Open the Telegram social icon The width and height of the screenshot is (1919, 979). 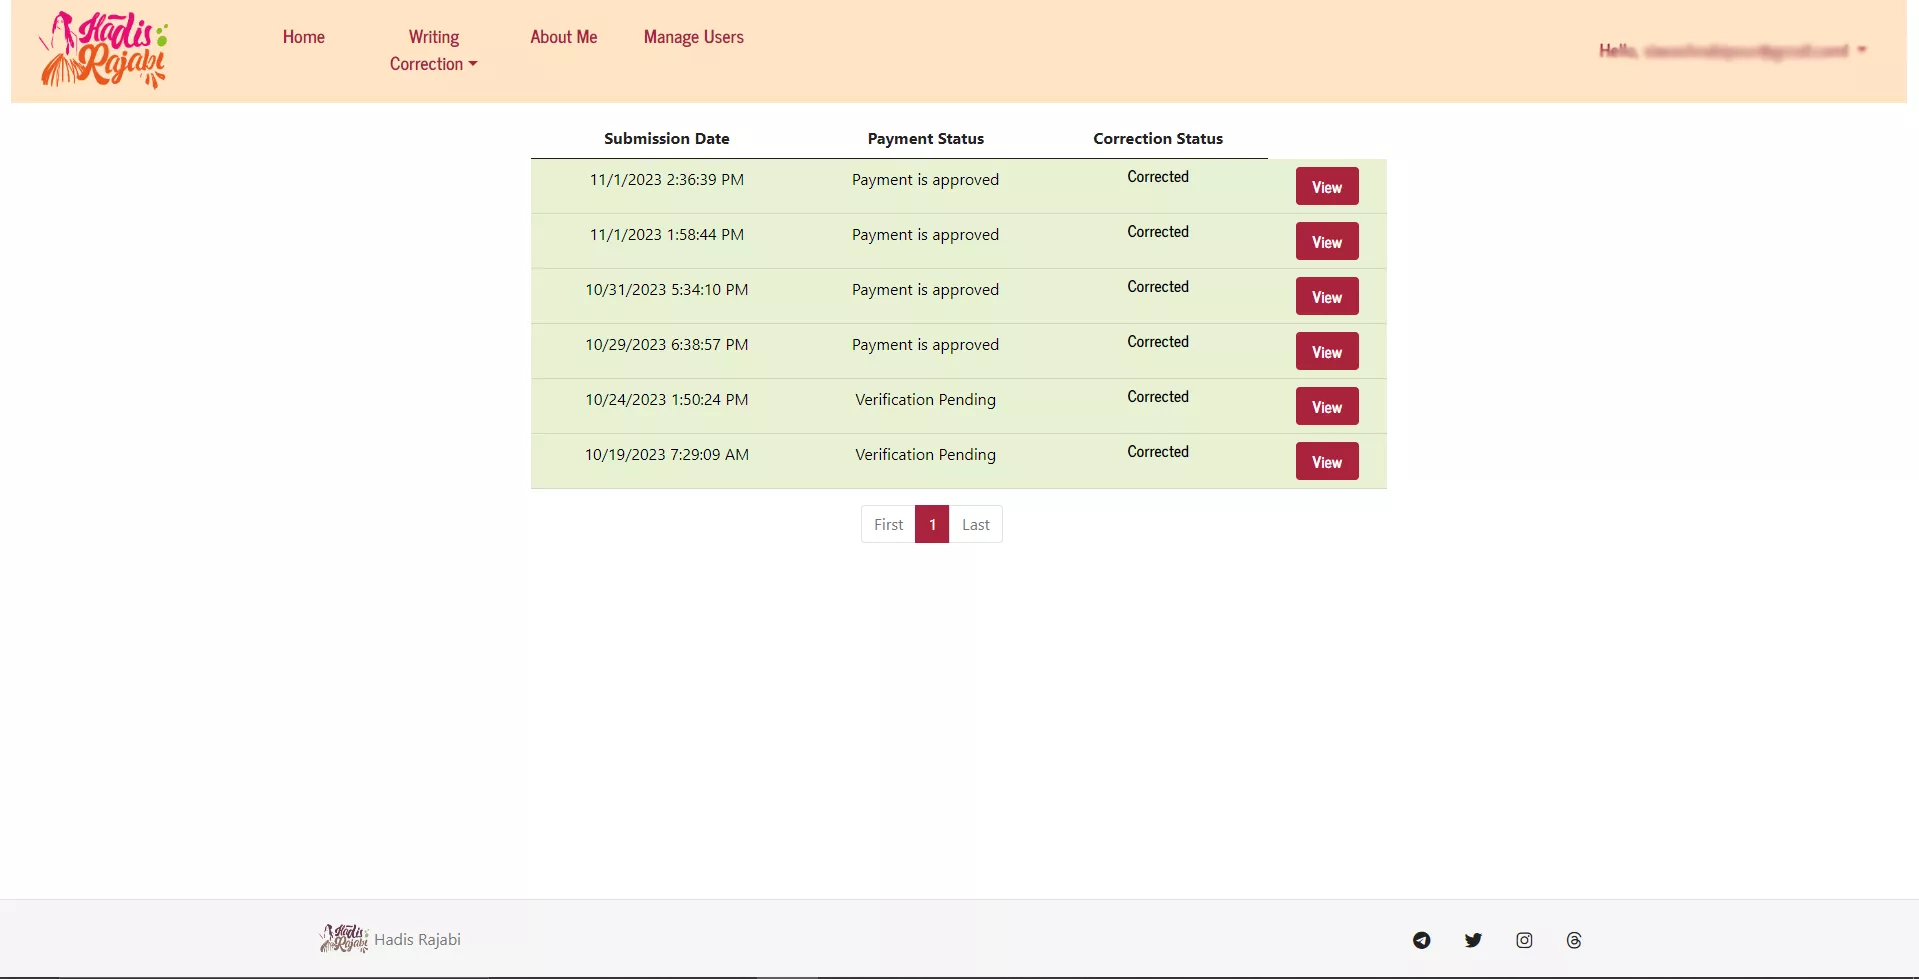pos(1421,940)
